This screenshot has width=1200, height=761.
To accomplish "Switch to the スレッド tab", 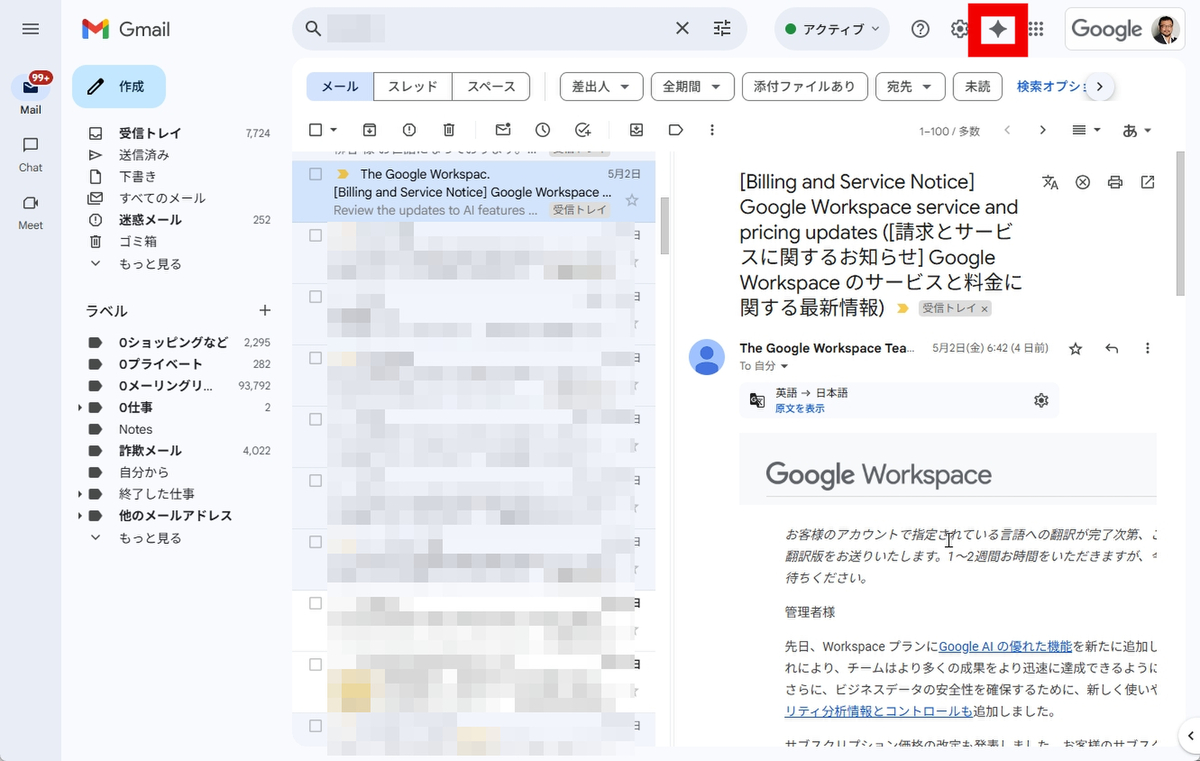I will pyautogui.click(x=413, y=87).
